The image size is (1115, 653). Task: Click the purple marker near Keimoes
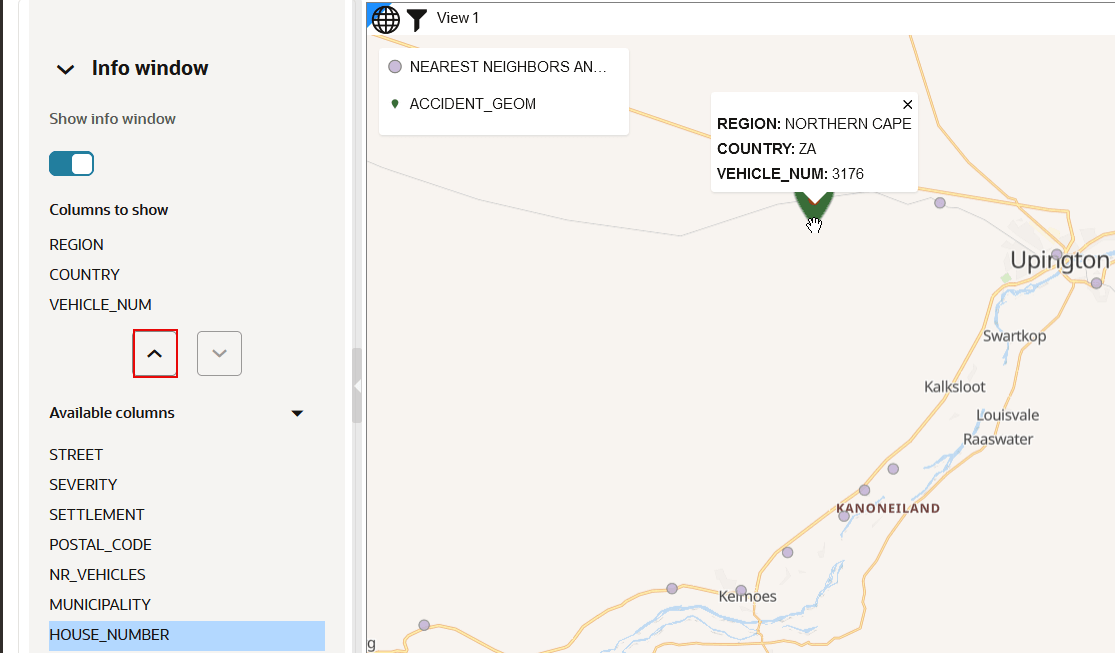coord(740,590)
